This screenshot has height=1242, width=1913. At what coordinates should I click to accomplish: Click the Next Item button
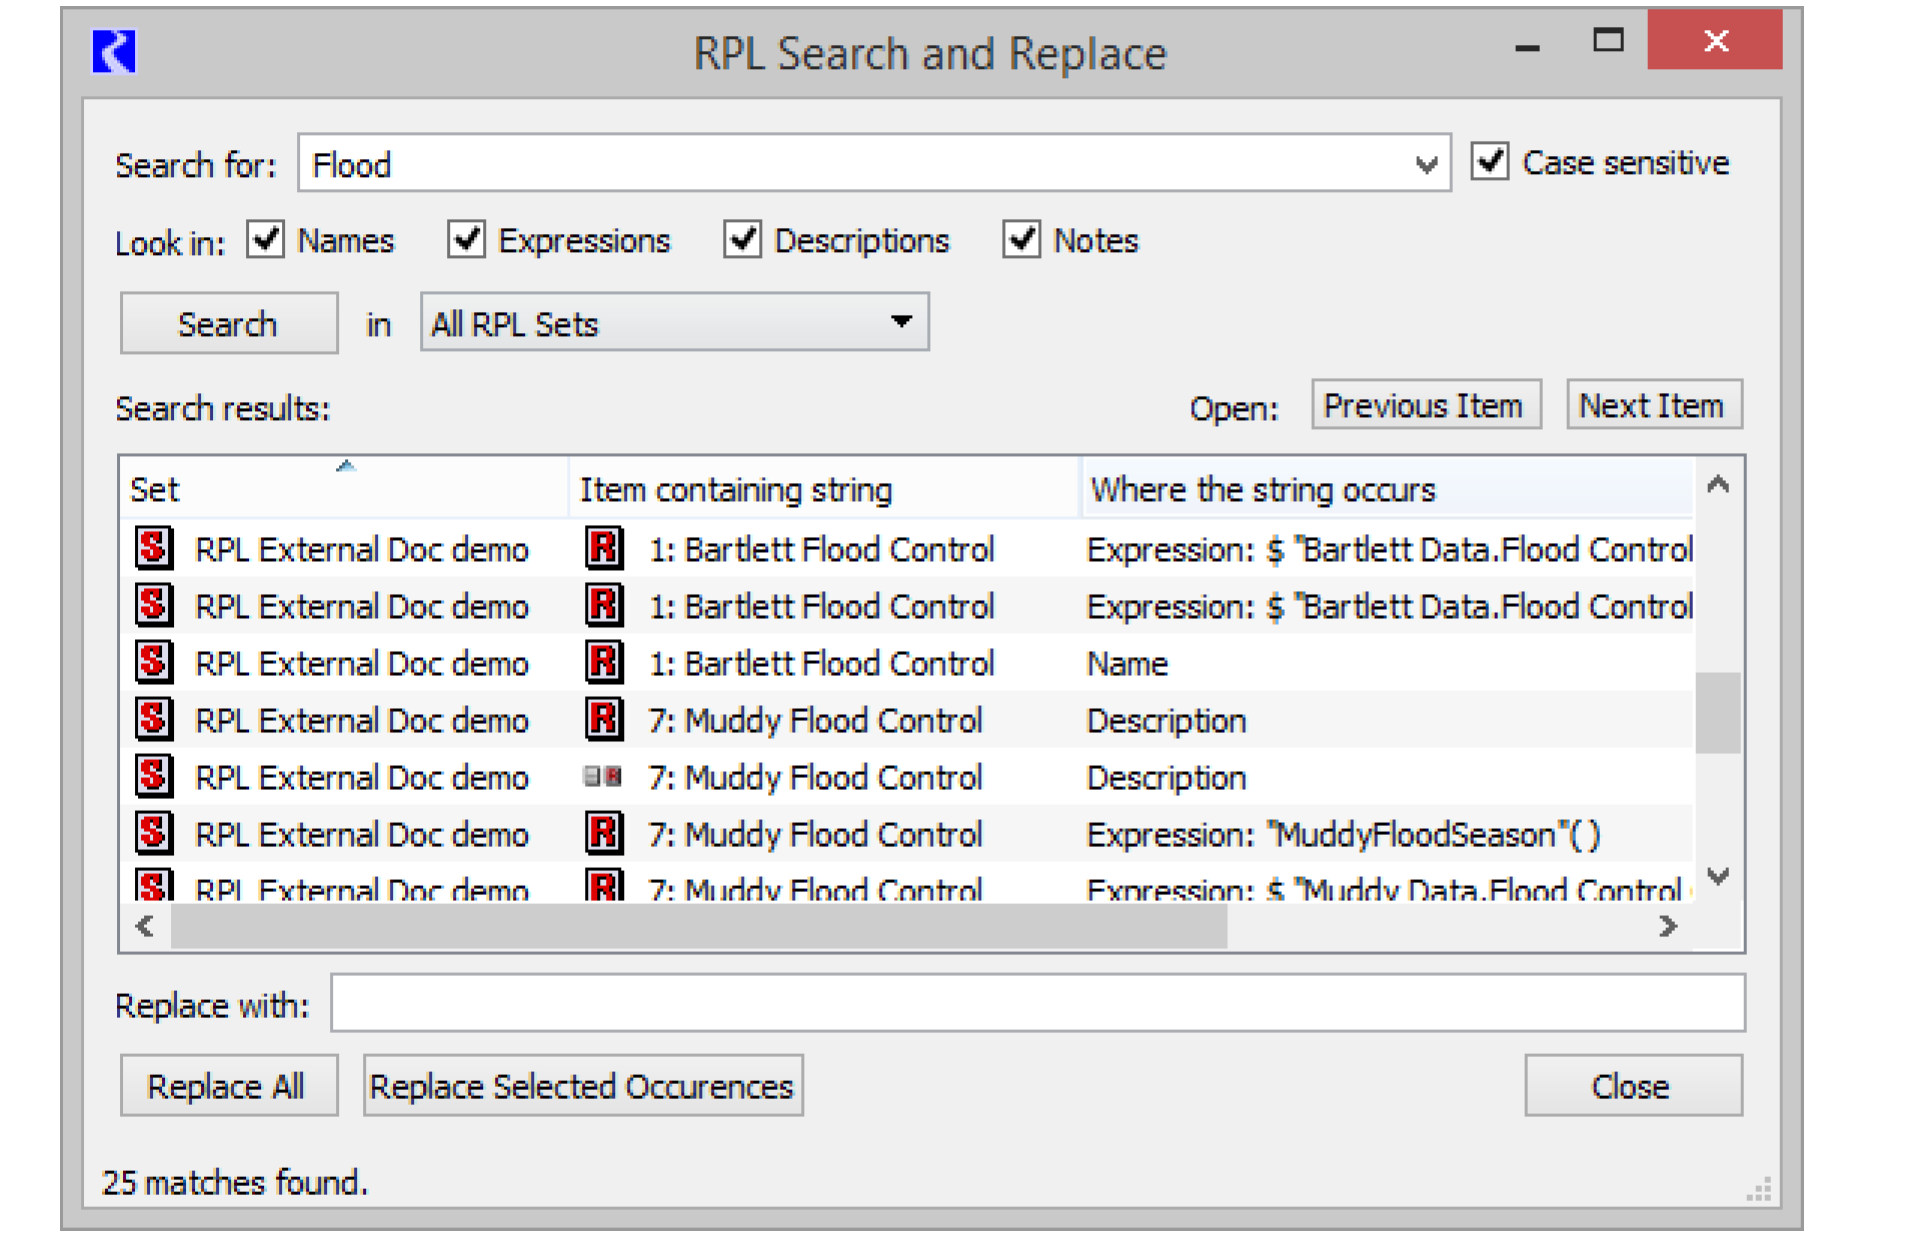tap(1653, 405)
